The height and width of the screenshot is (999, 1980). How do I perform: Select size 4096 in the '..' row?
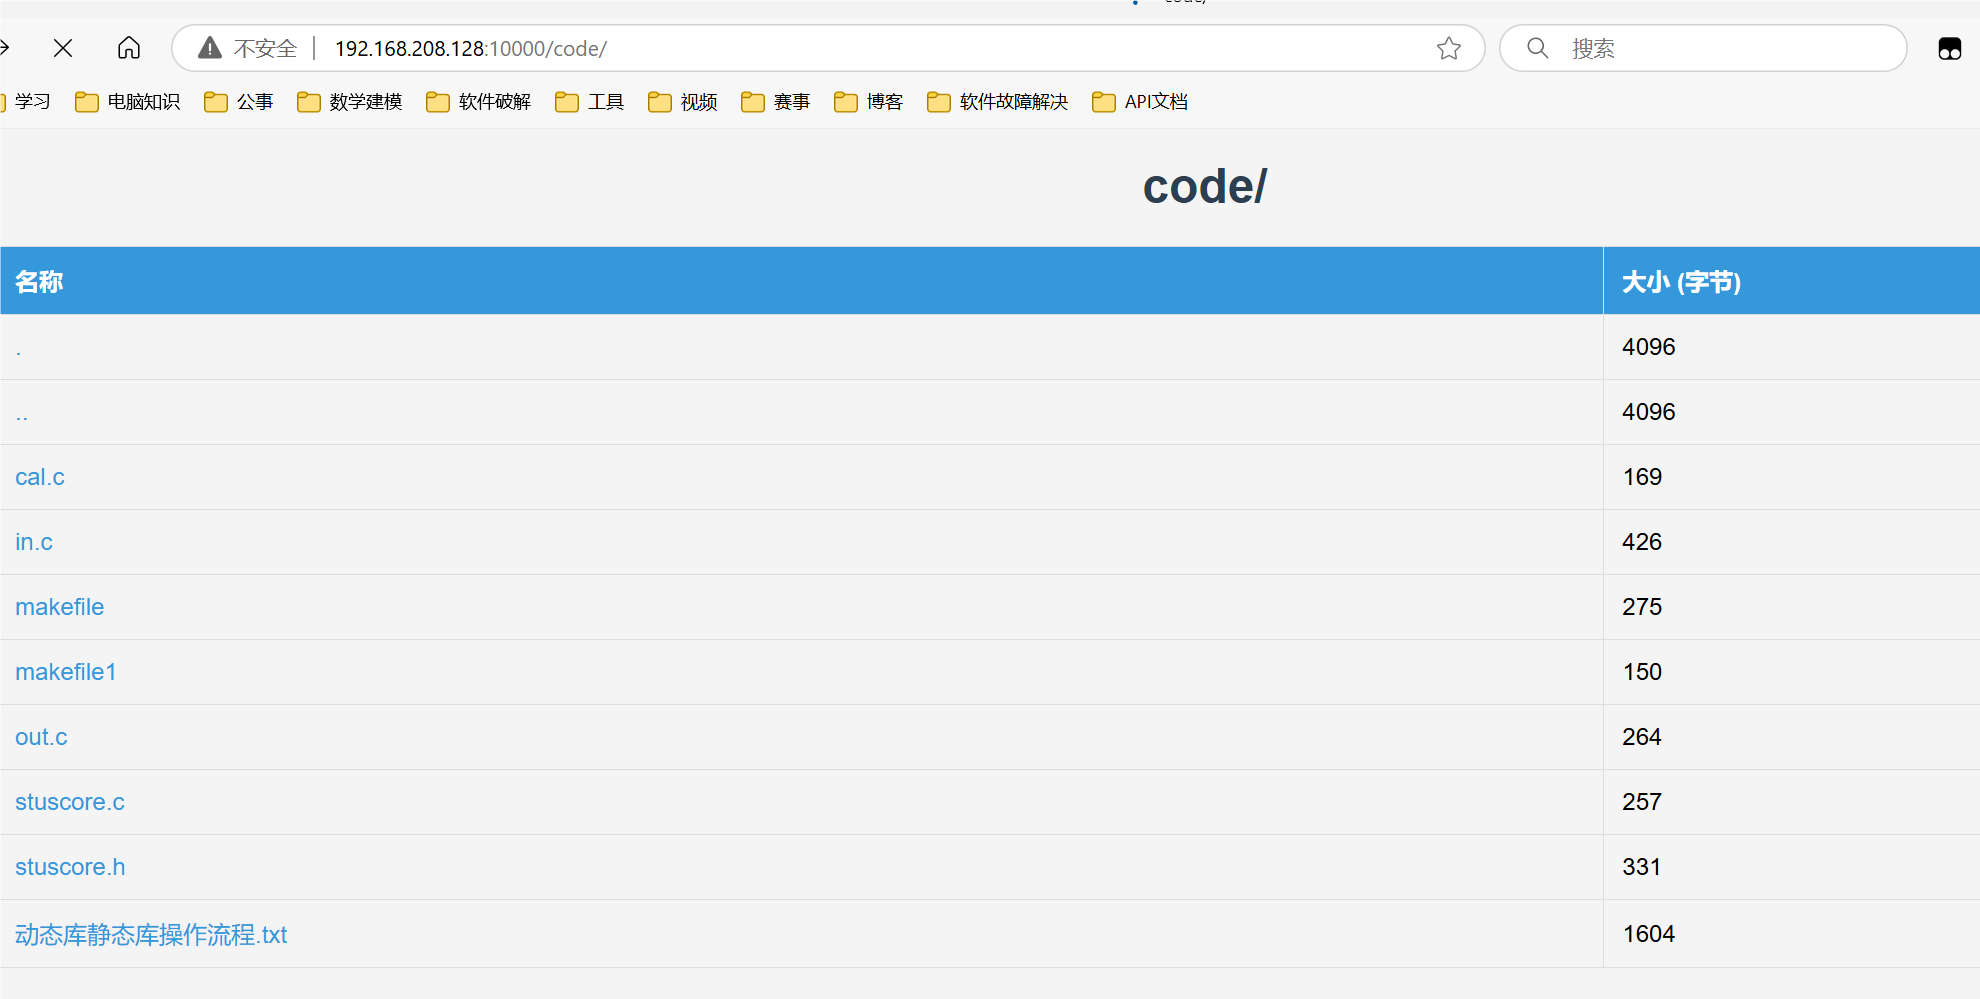pyautogui.click(x=1649, y=412)
